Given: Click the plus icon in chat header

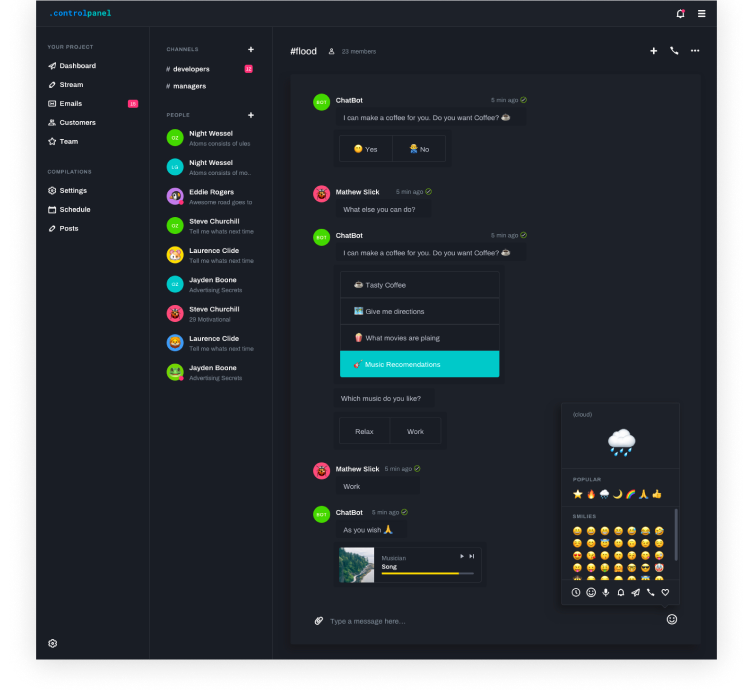Looking at the screenshot, I should click(x=654, y=51).
